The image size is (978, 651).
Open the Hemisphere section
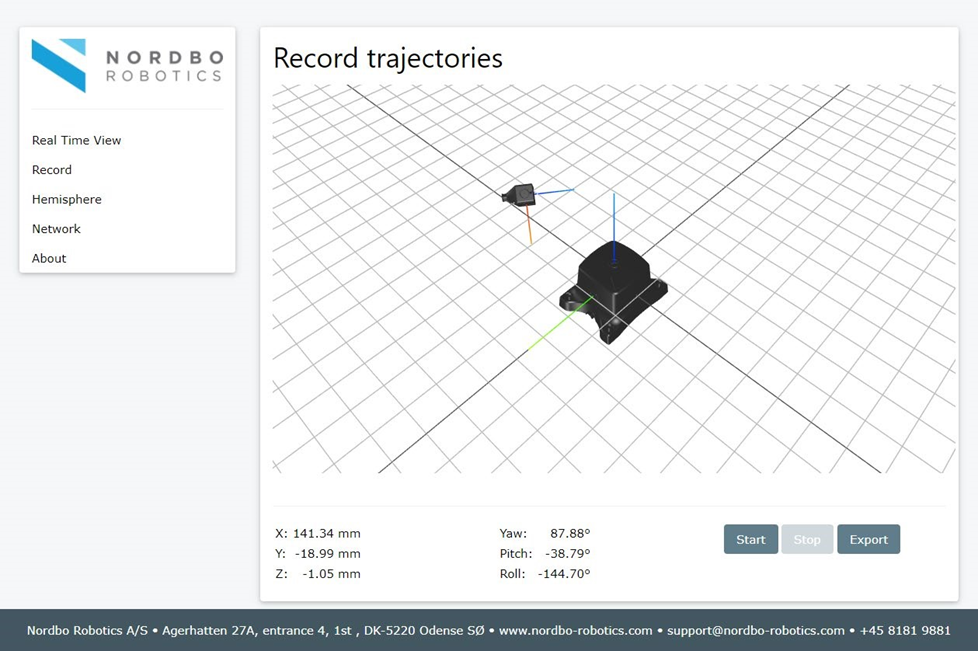pos(67,200)
